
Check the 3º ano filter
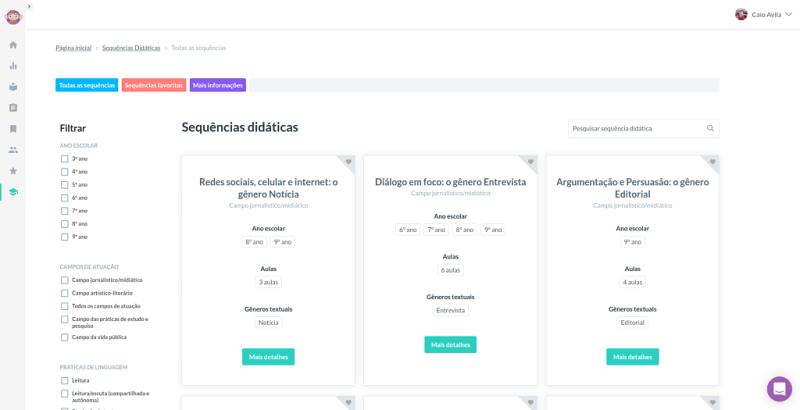pos(65,159)
